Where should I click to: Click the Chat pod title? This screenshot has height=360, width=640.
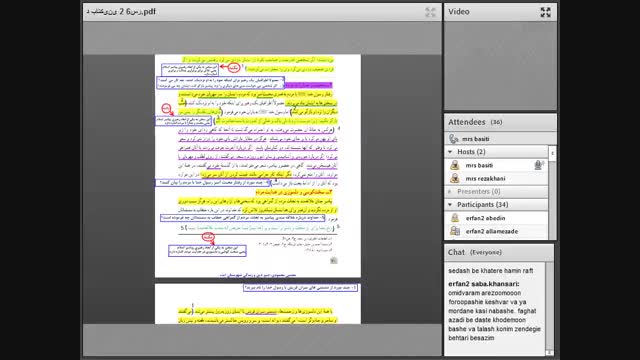pyautogui.click(x=456, y=252)
